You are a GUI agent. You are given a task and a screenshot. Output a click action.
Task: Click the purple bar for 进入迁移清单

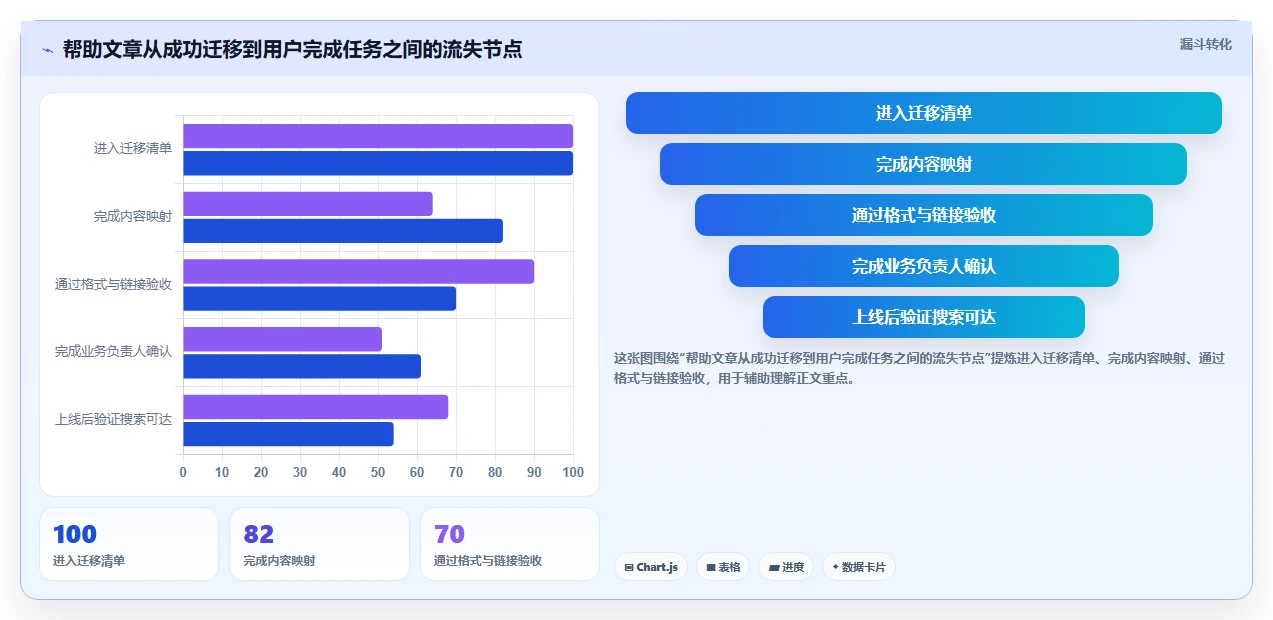click(x=378, y=136)
